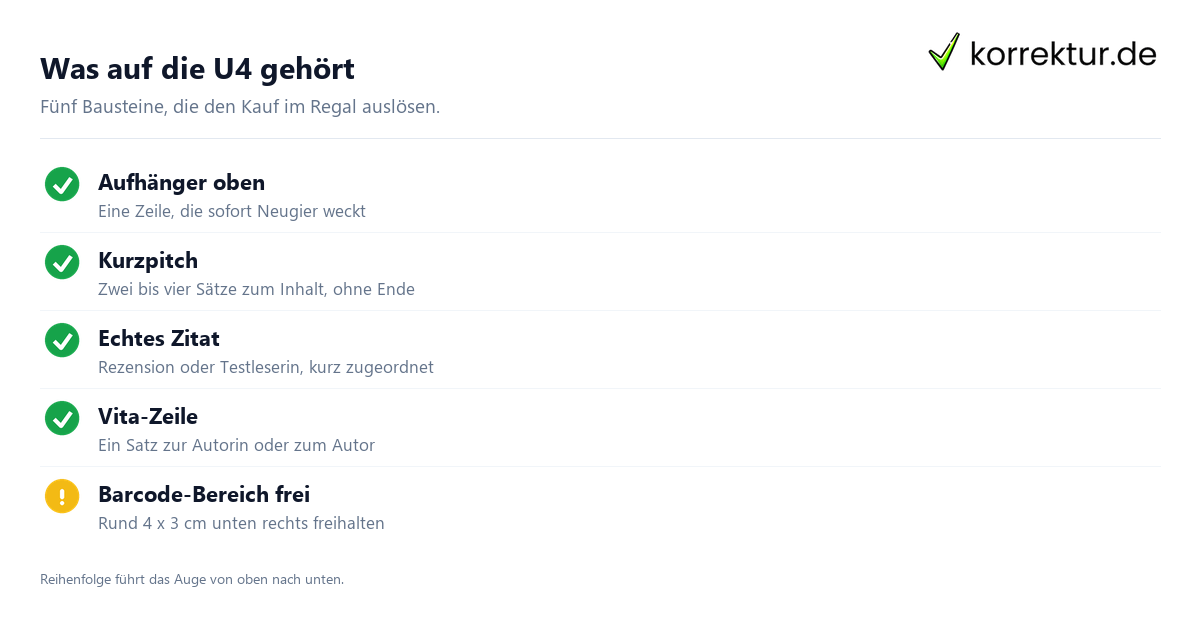Viewport: 1200px width, 630px height.
Task: Click description 'Rund 4 x 3 cm unten rechts'
Action: click(241, 524)
